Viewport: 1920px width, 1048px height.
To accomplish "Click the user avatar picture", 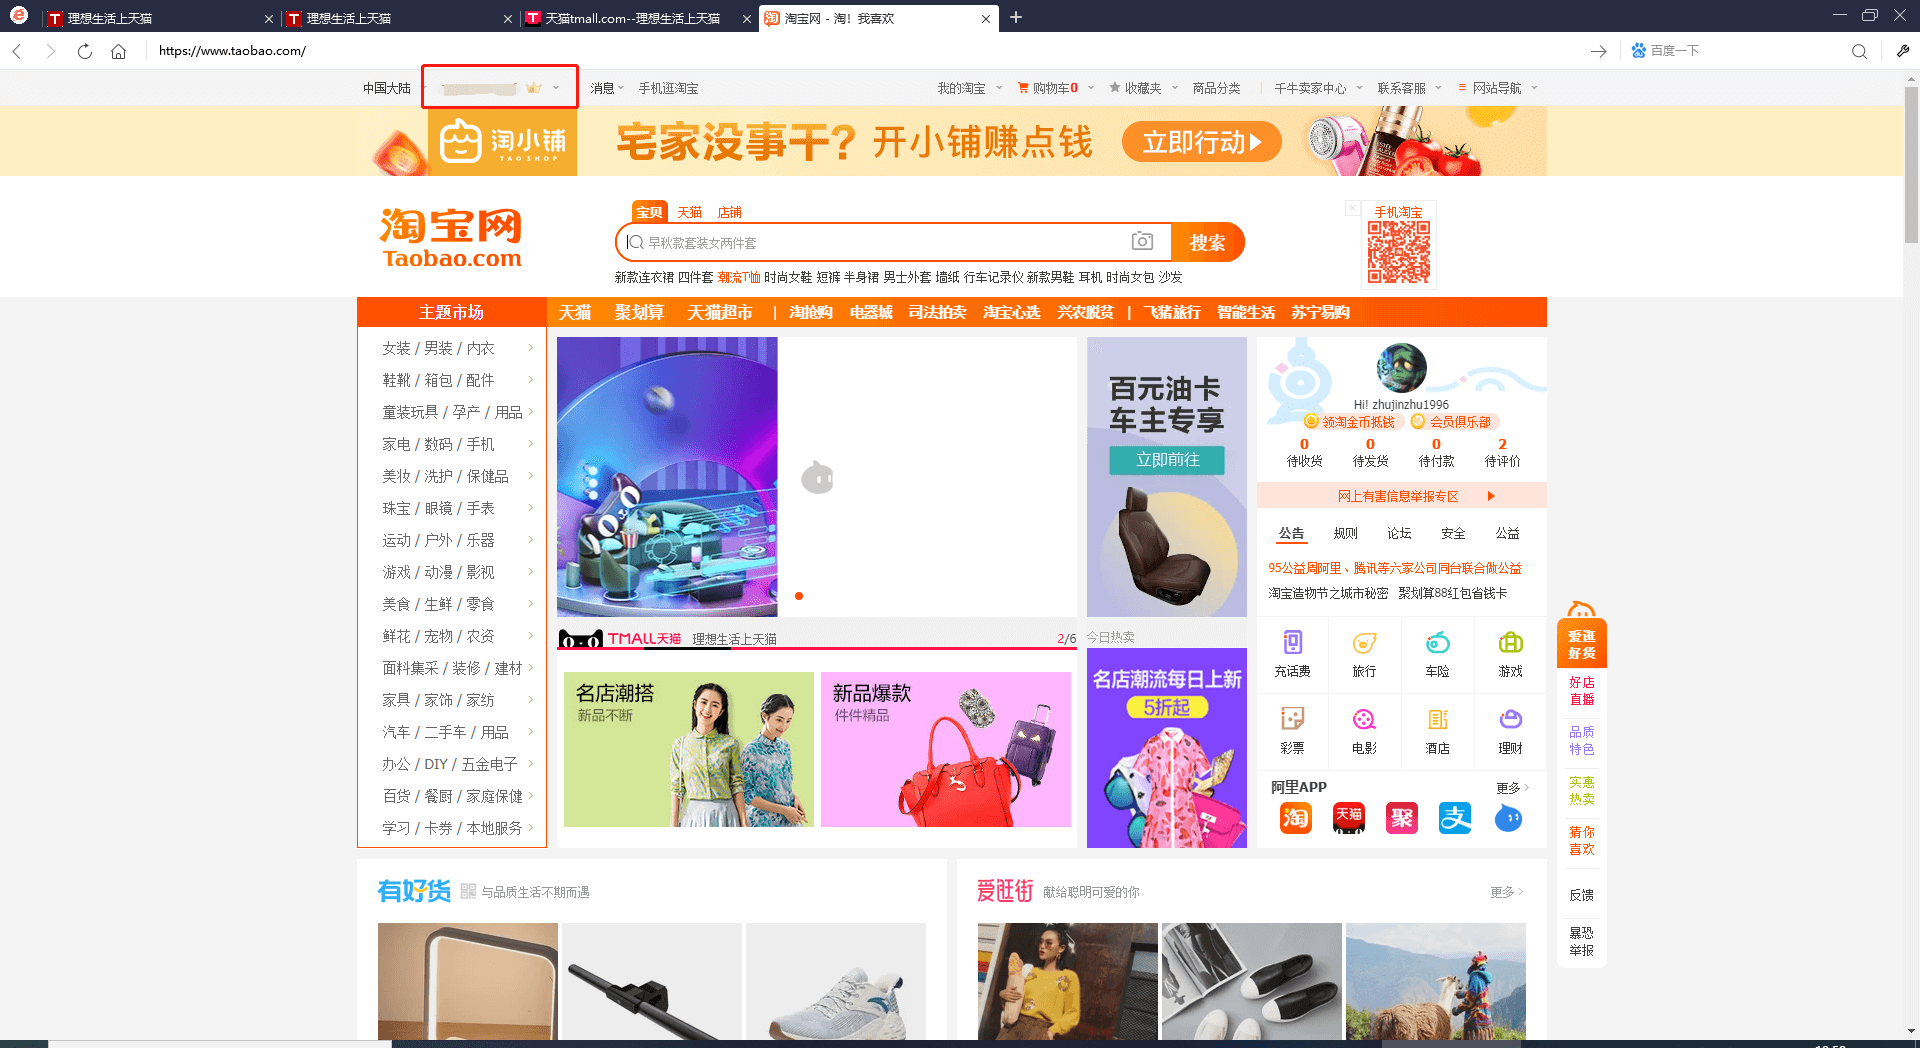I will tap(1402, 368).
